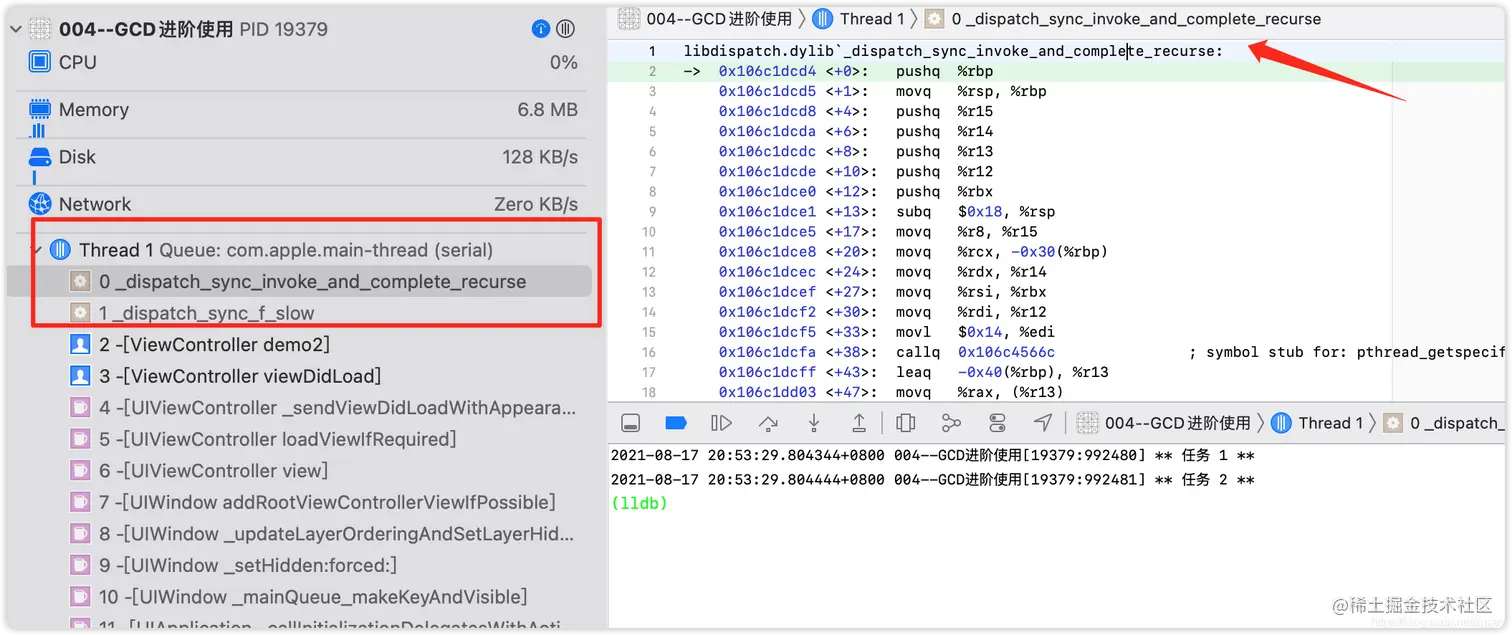Click the console log line 任务 2
This screenshot has height=635, width=1512.
[x=933, y=480]
